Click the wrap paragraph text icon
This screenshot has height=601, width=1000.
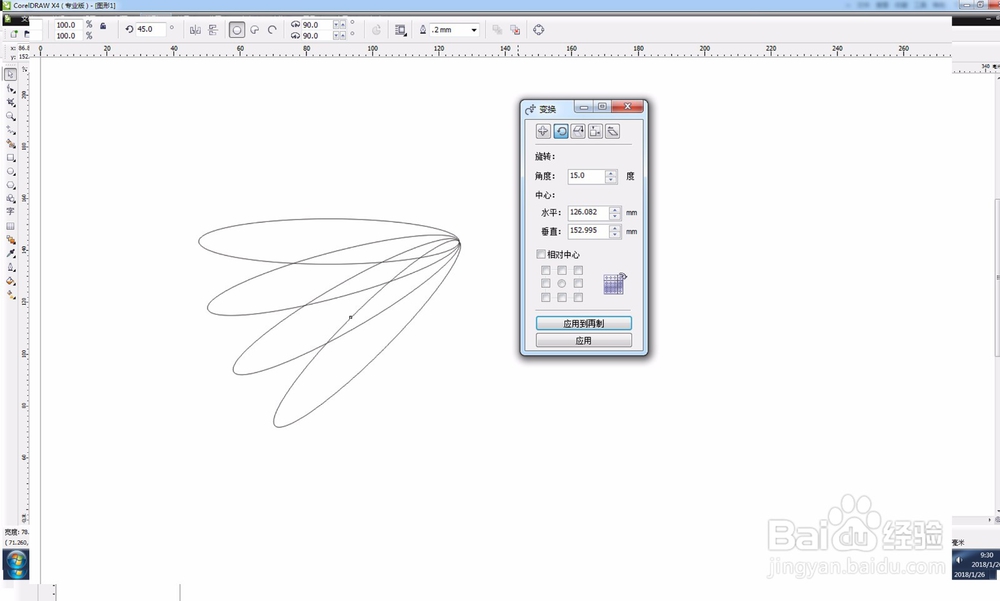click(401, 29)
